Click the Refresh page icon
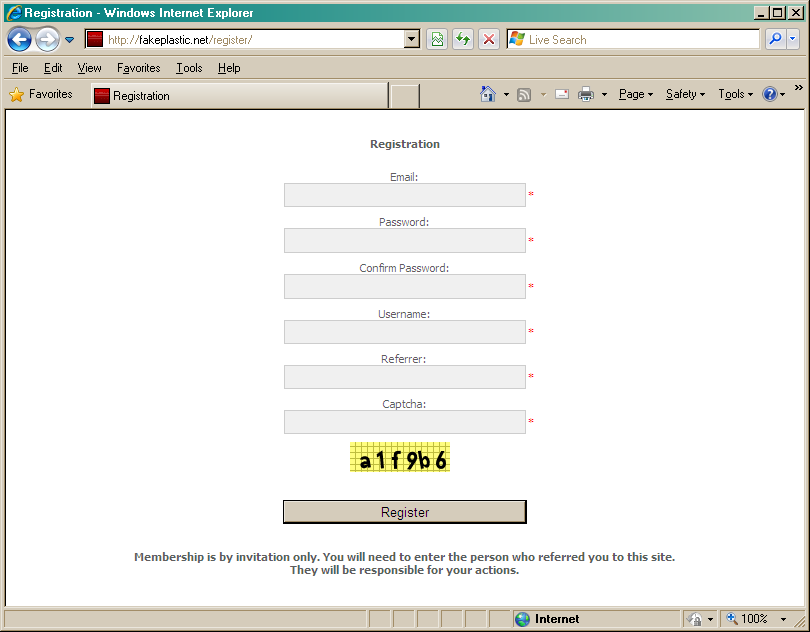The width and height of the screenshot is (810, 632). [463, 40]
